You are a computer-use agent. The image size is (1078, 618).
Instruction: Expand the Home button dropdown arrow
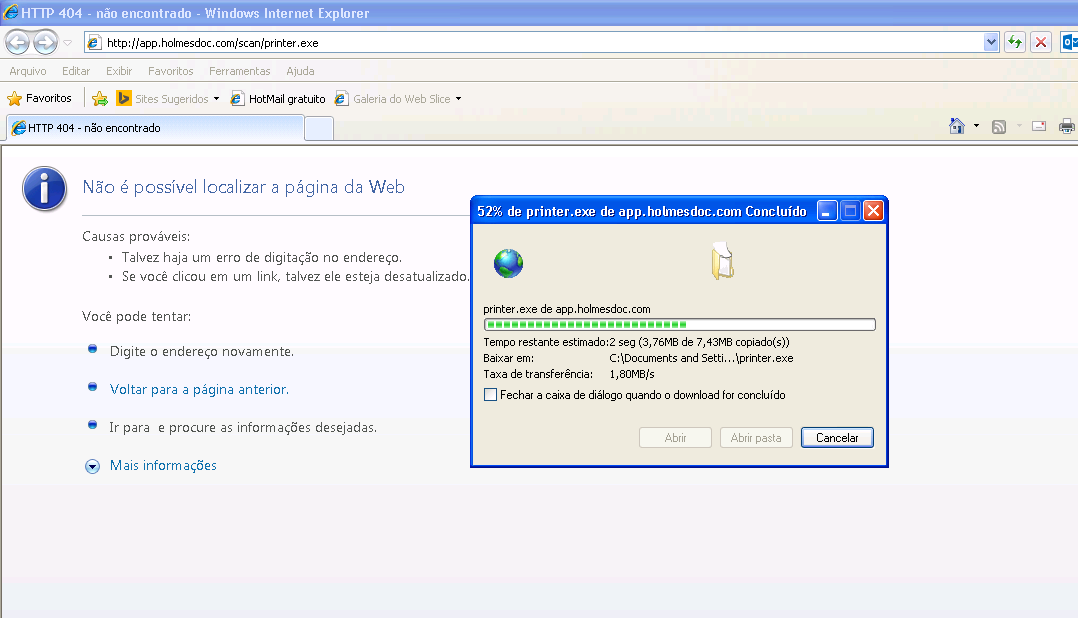[976, 126]
